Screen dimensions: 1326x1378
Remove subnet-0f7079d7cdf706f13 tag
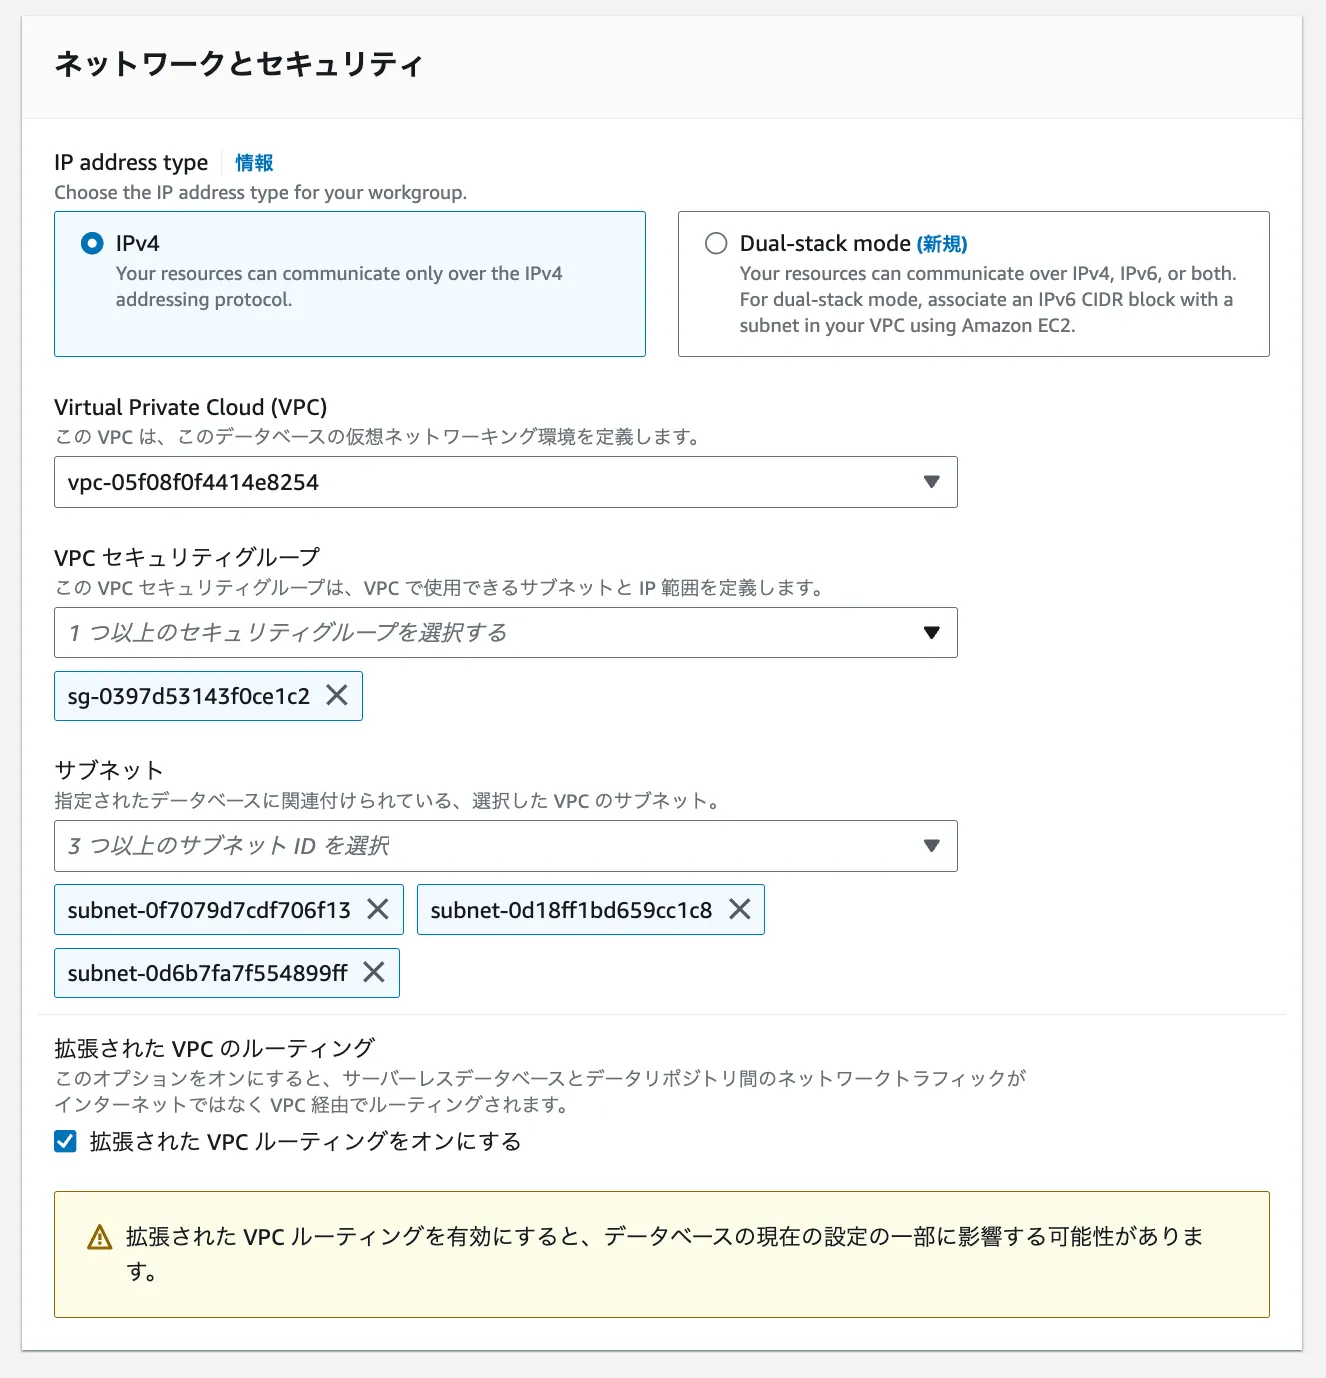click(x=378, y=909)
